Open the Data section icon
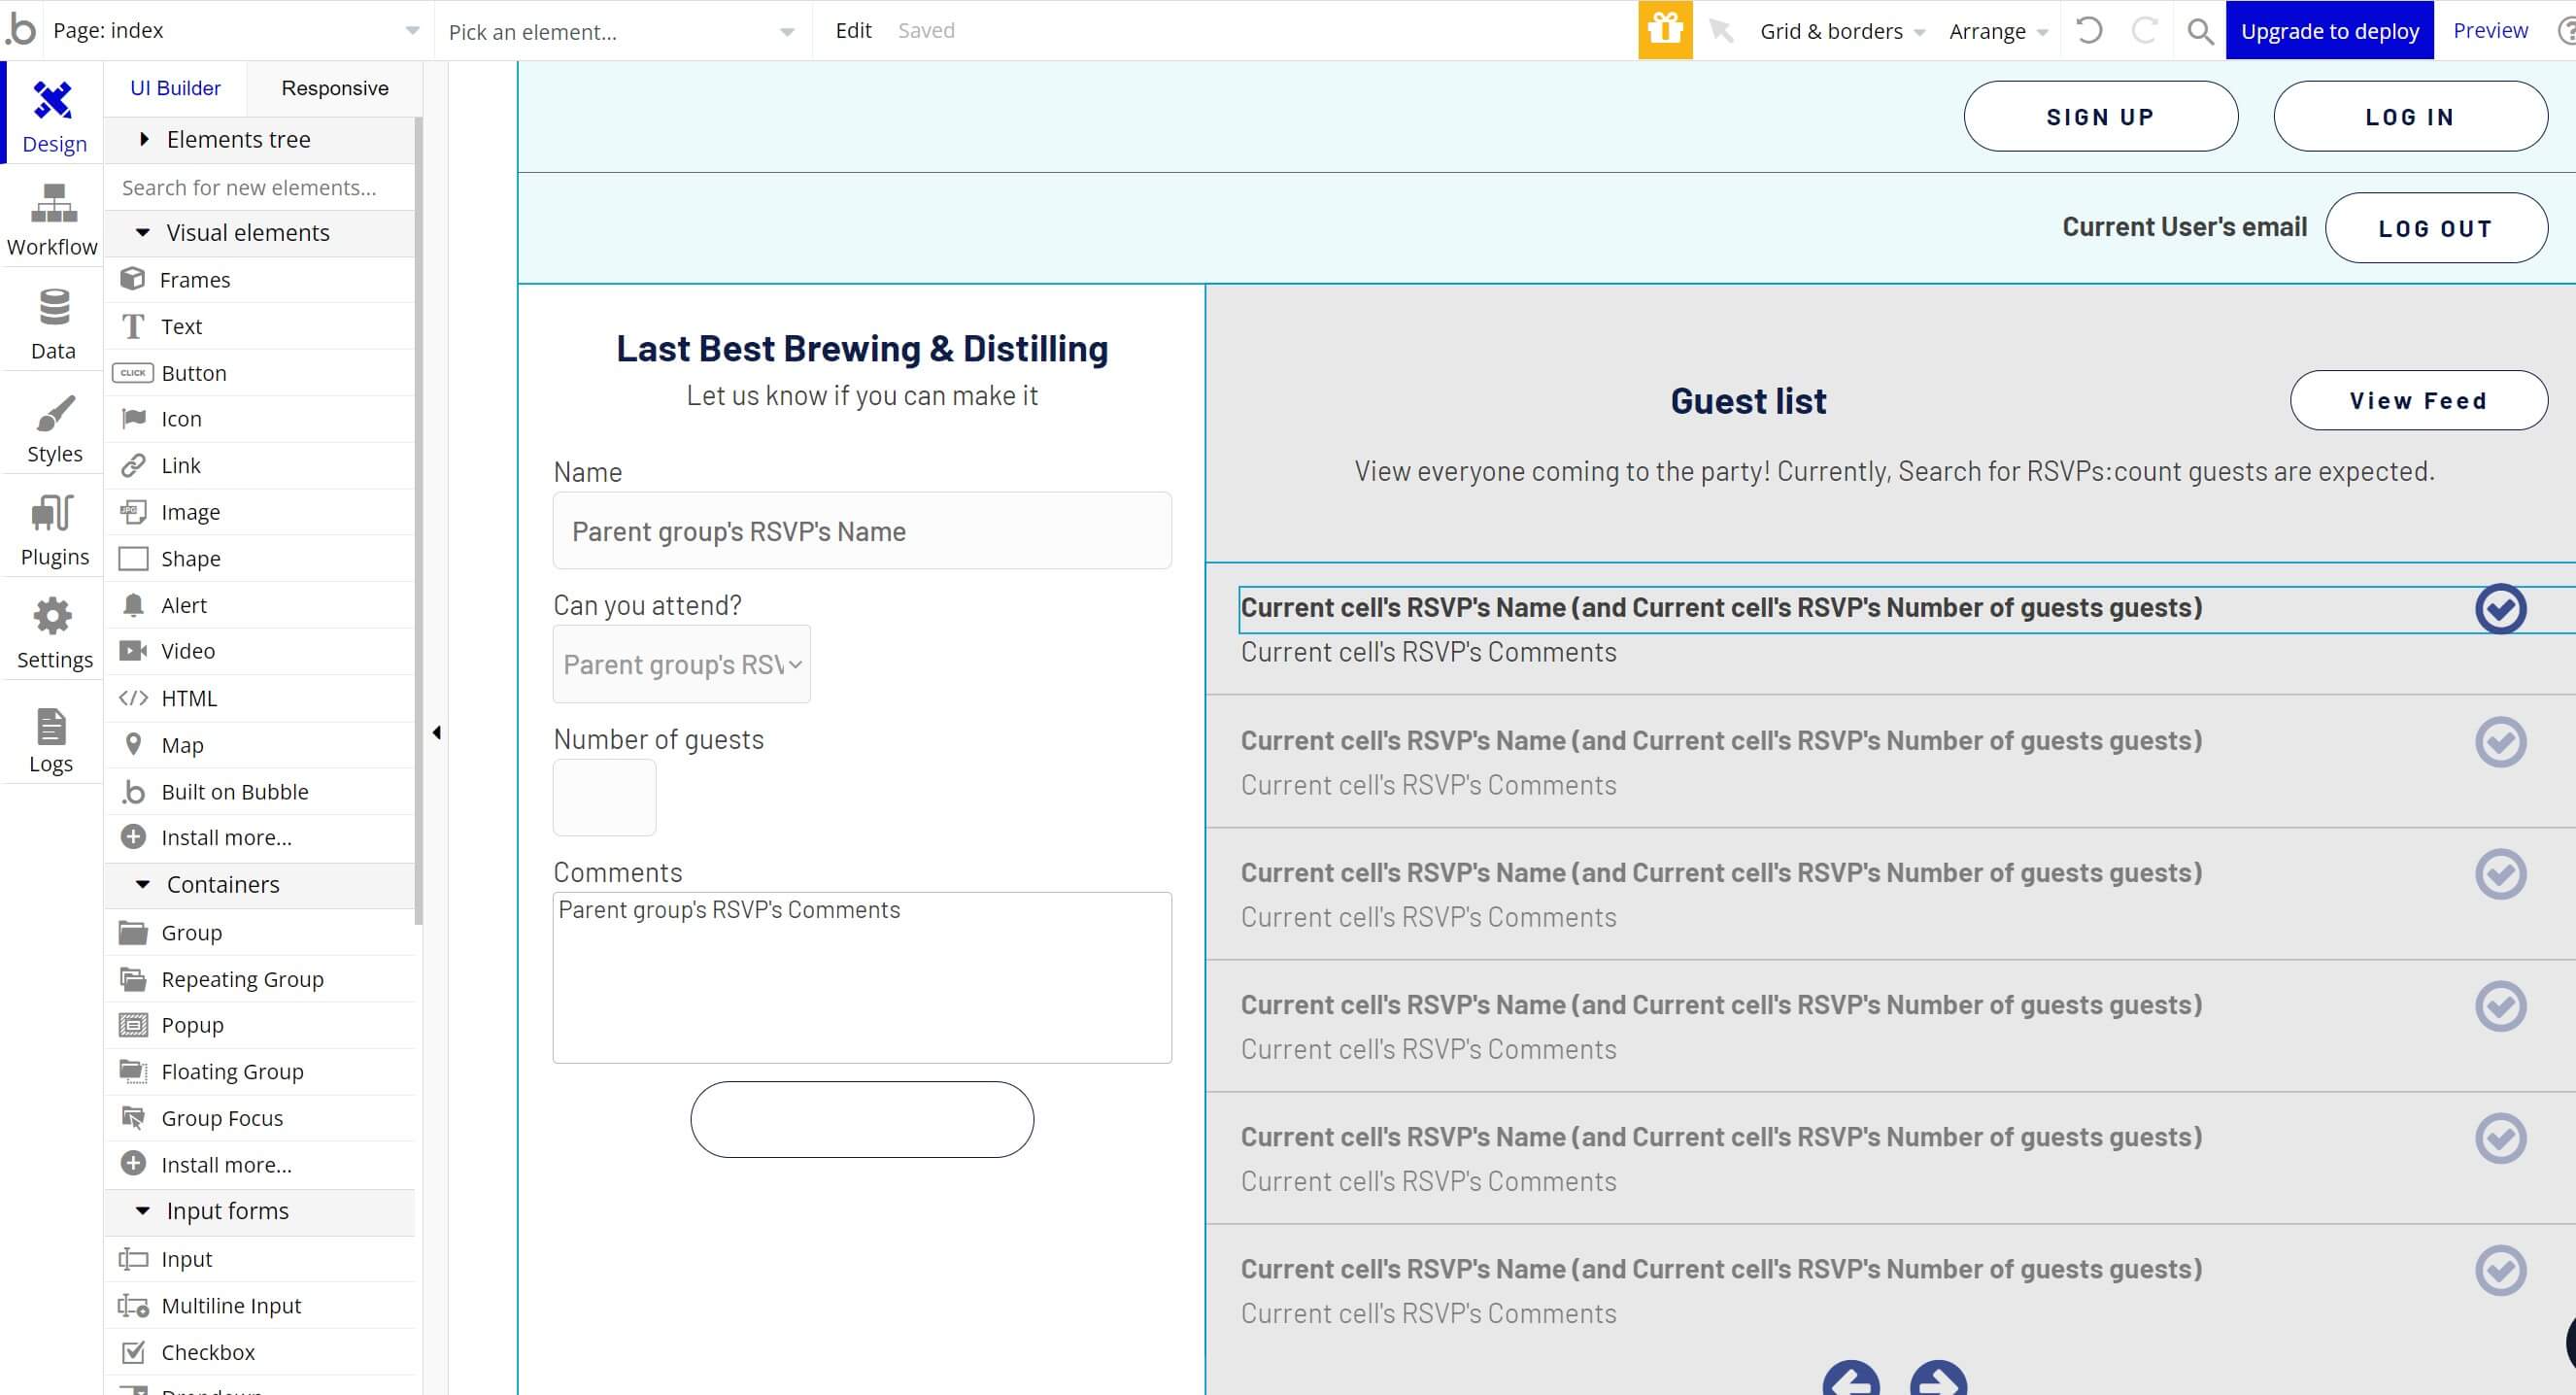This screenshot has height=1395, width=2576. (53, 323)
